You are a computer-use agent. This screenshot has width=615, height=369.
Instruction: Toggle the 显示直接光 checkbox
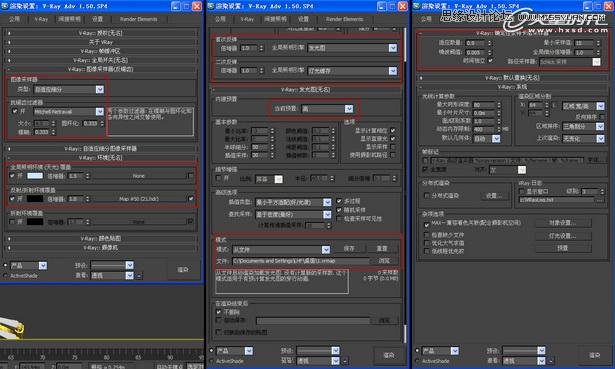(x=393, y=138)
